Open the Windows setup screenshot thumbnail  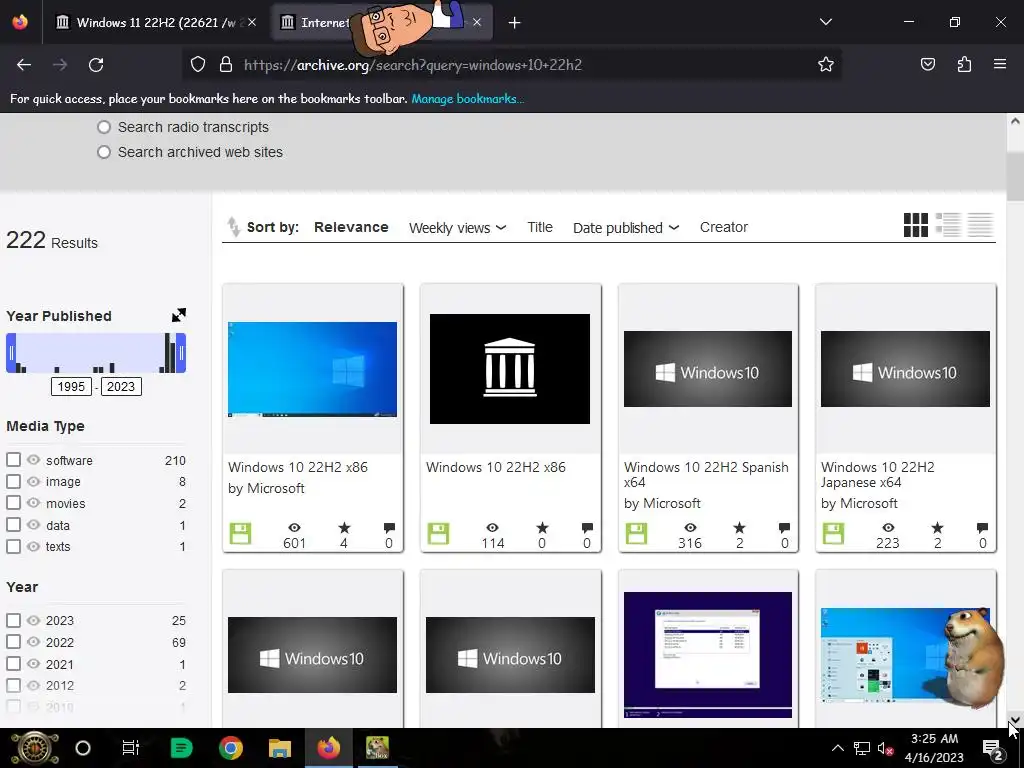(x=708, y=655)
